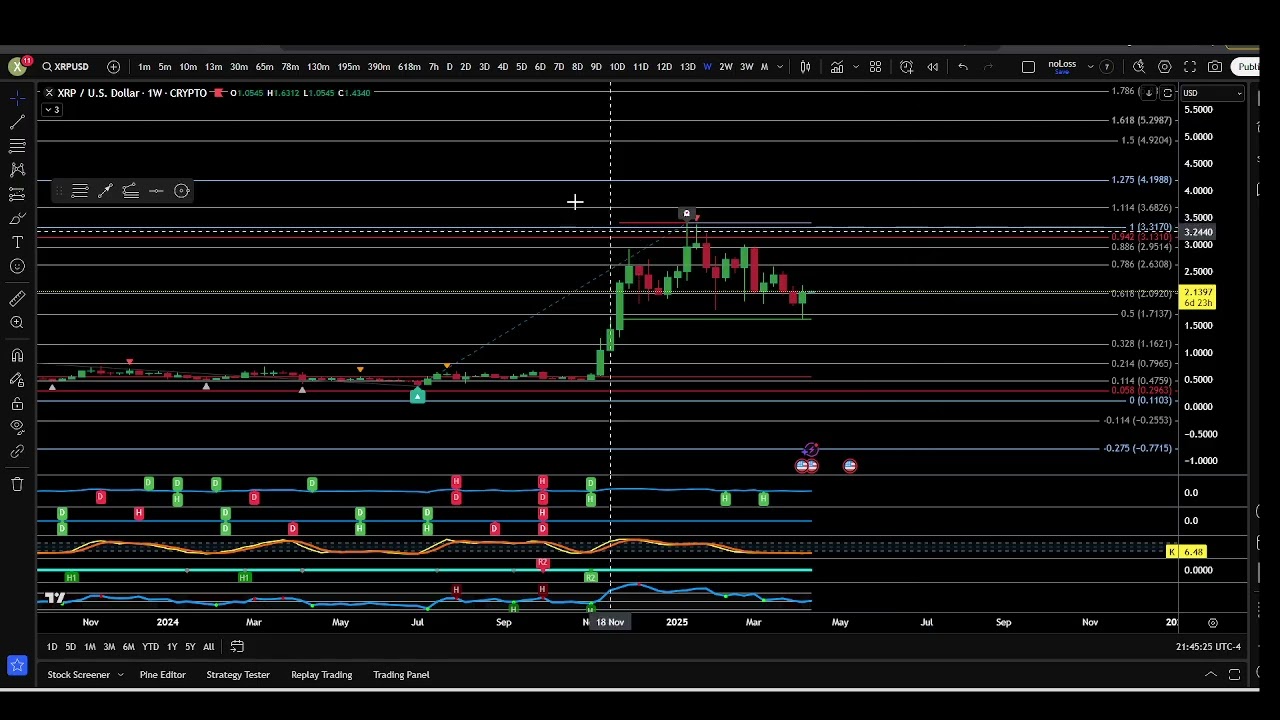Open the go-to-date calendar button
The image size is (1280, 720).
[x=237, y=647]
